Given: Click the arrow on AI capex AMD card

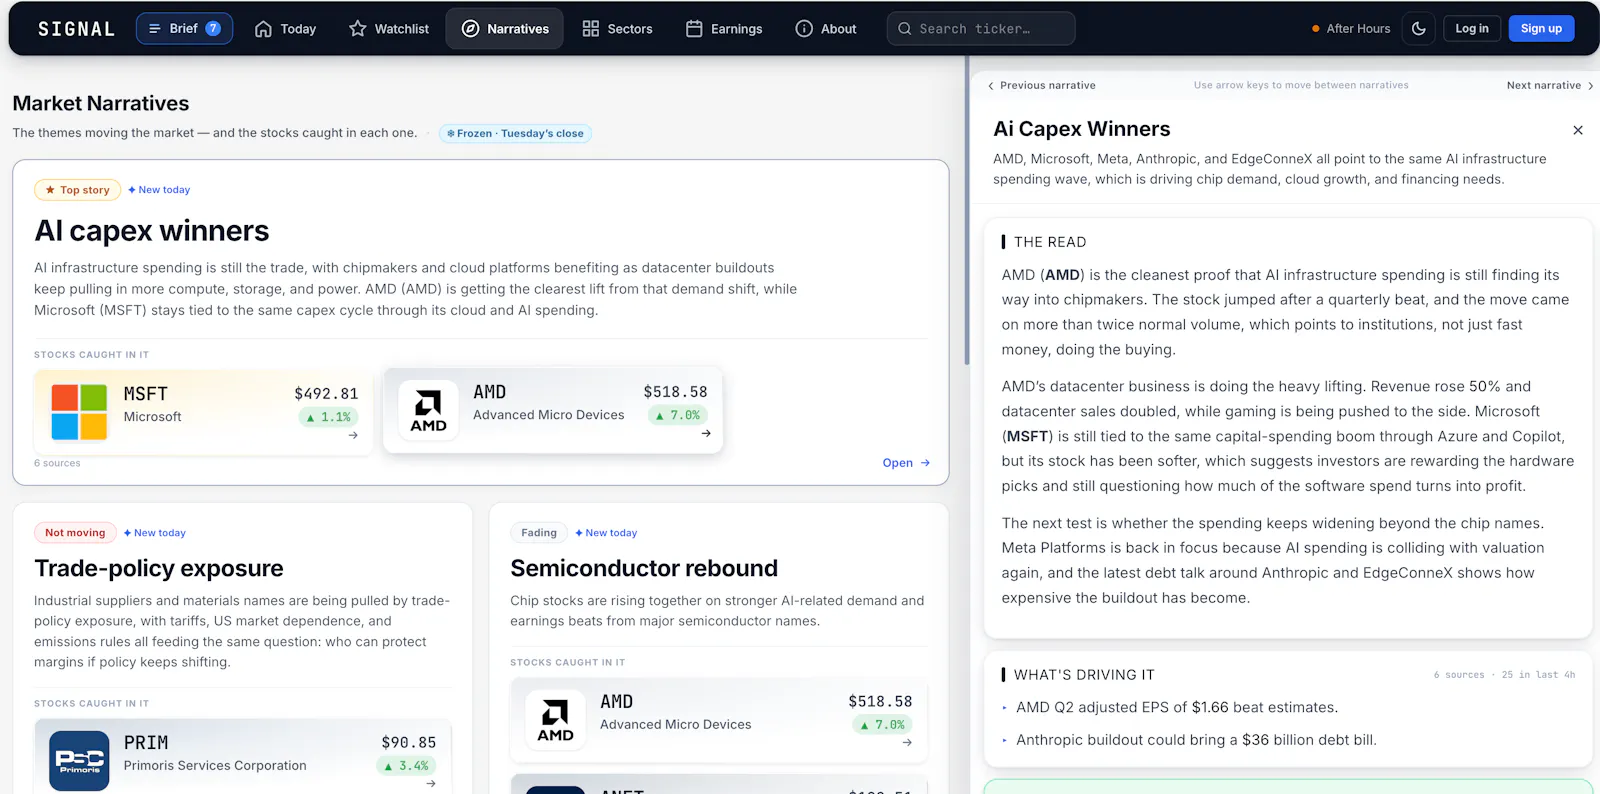Looking at the screenshot, I should 706,433.
